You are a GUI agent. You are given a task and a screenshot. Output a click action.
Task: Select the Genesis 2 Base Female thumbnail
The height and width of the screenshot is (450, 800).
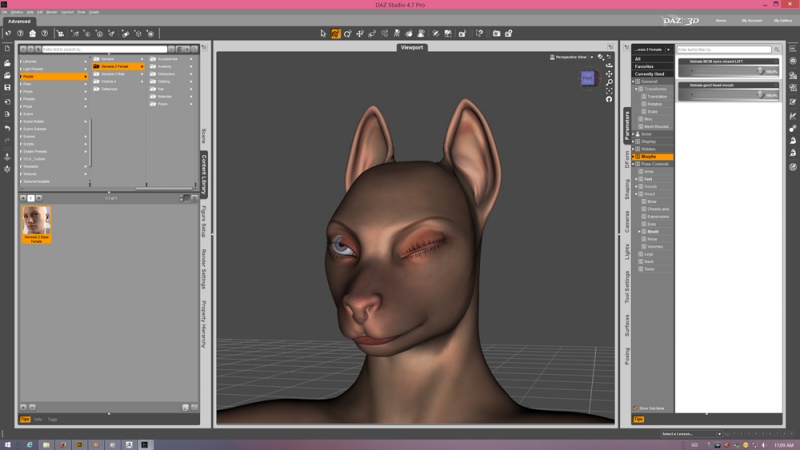36,224
